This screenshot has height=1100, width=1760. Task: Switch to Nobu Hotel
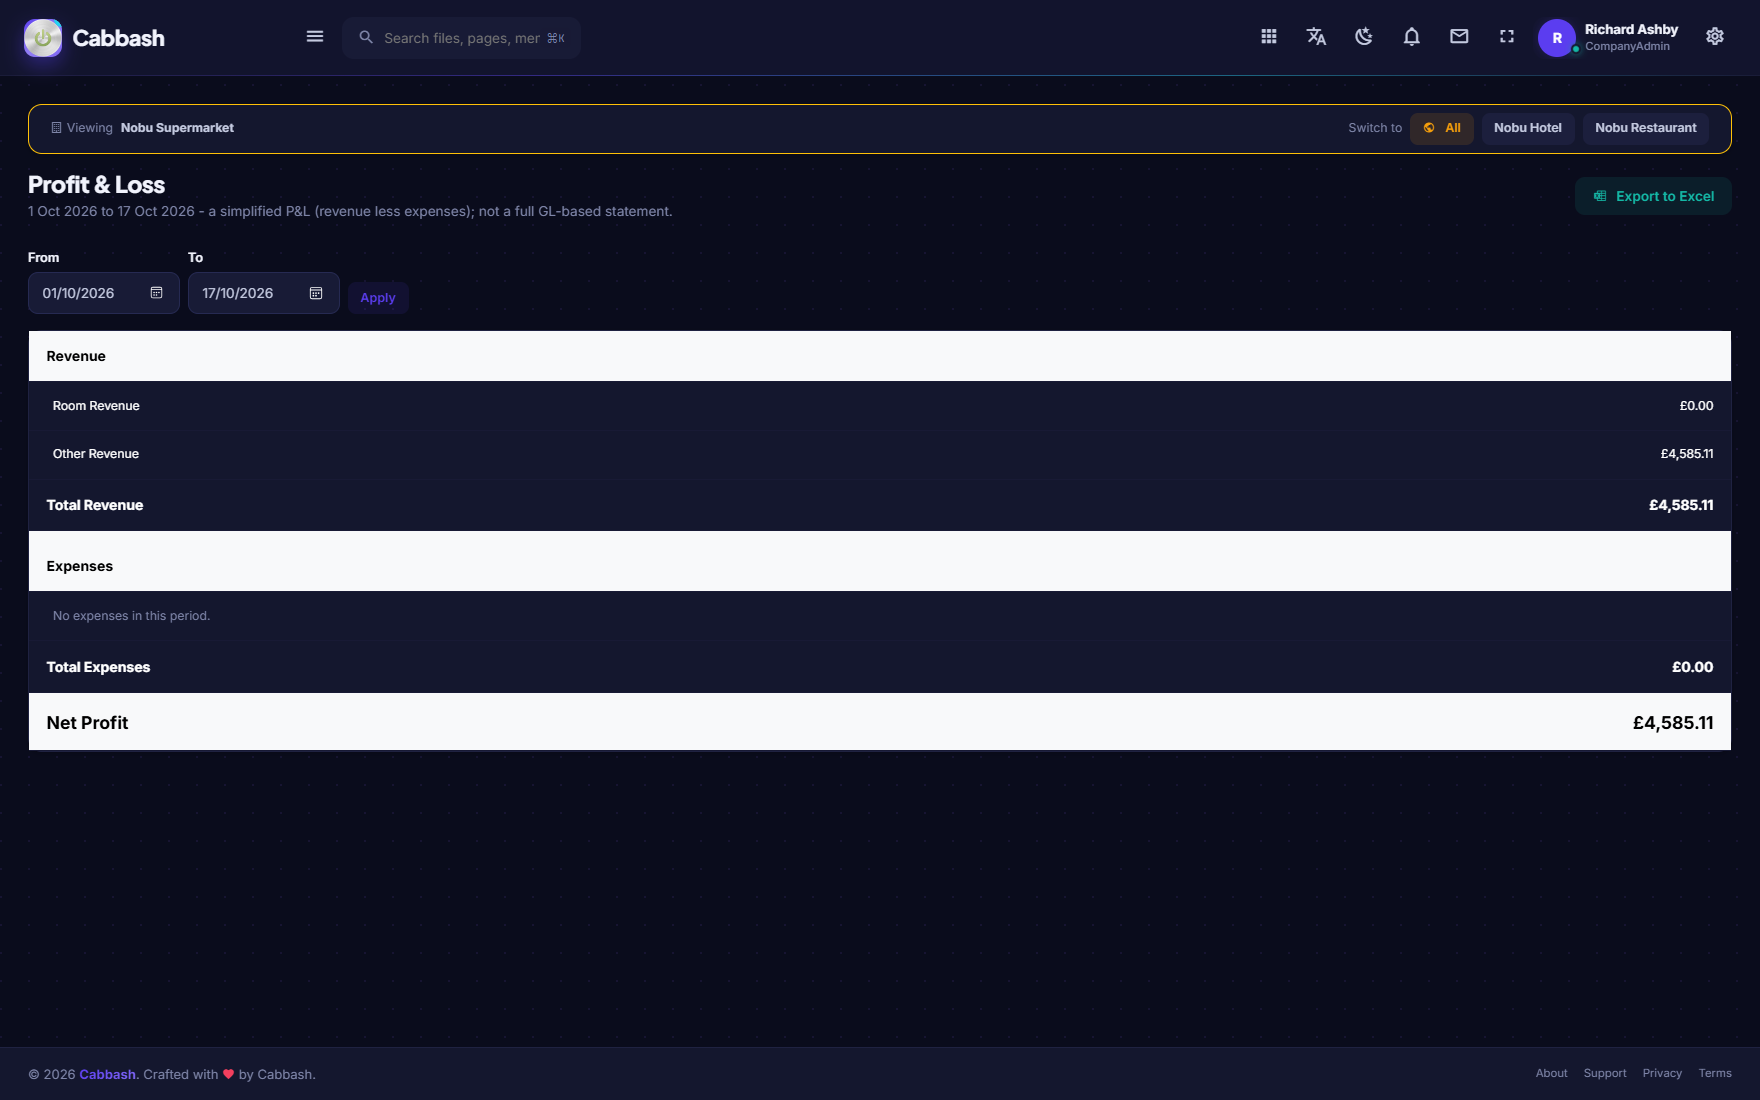[x=1528, y=128]
